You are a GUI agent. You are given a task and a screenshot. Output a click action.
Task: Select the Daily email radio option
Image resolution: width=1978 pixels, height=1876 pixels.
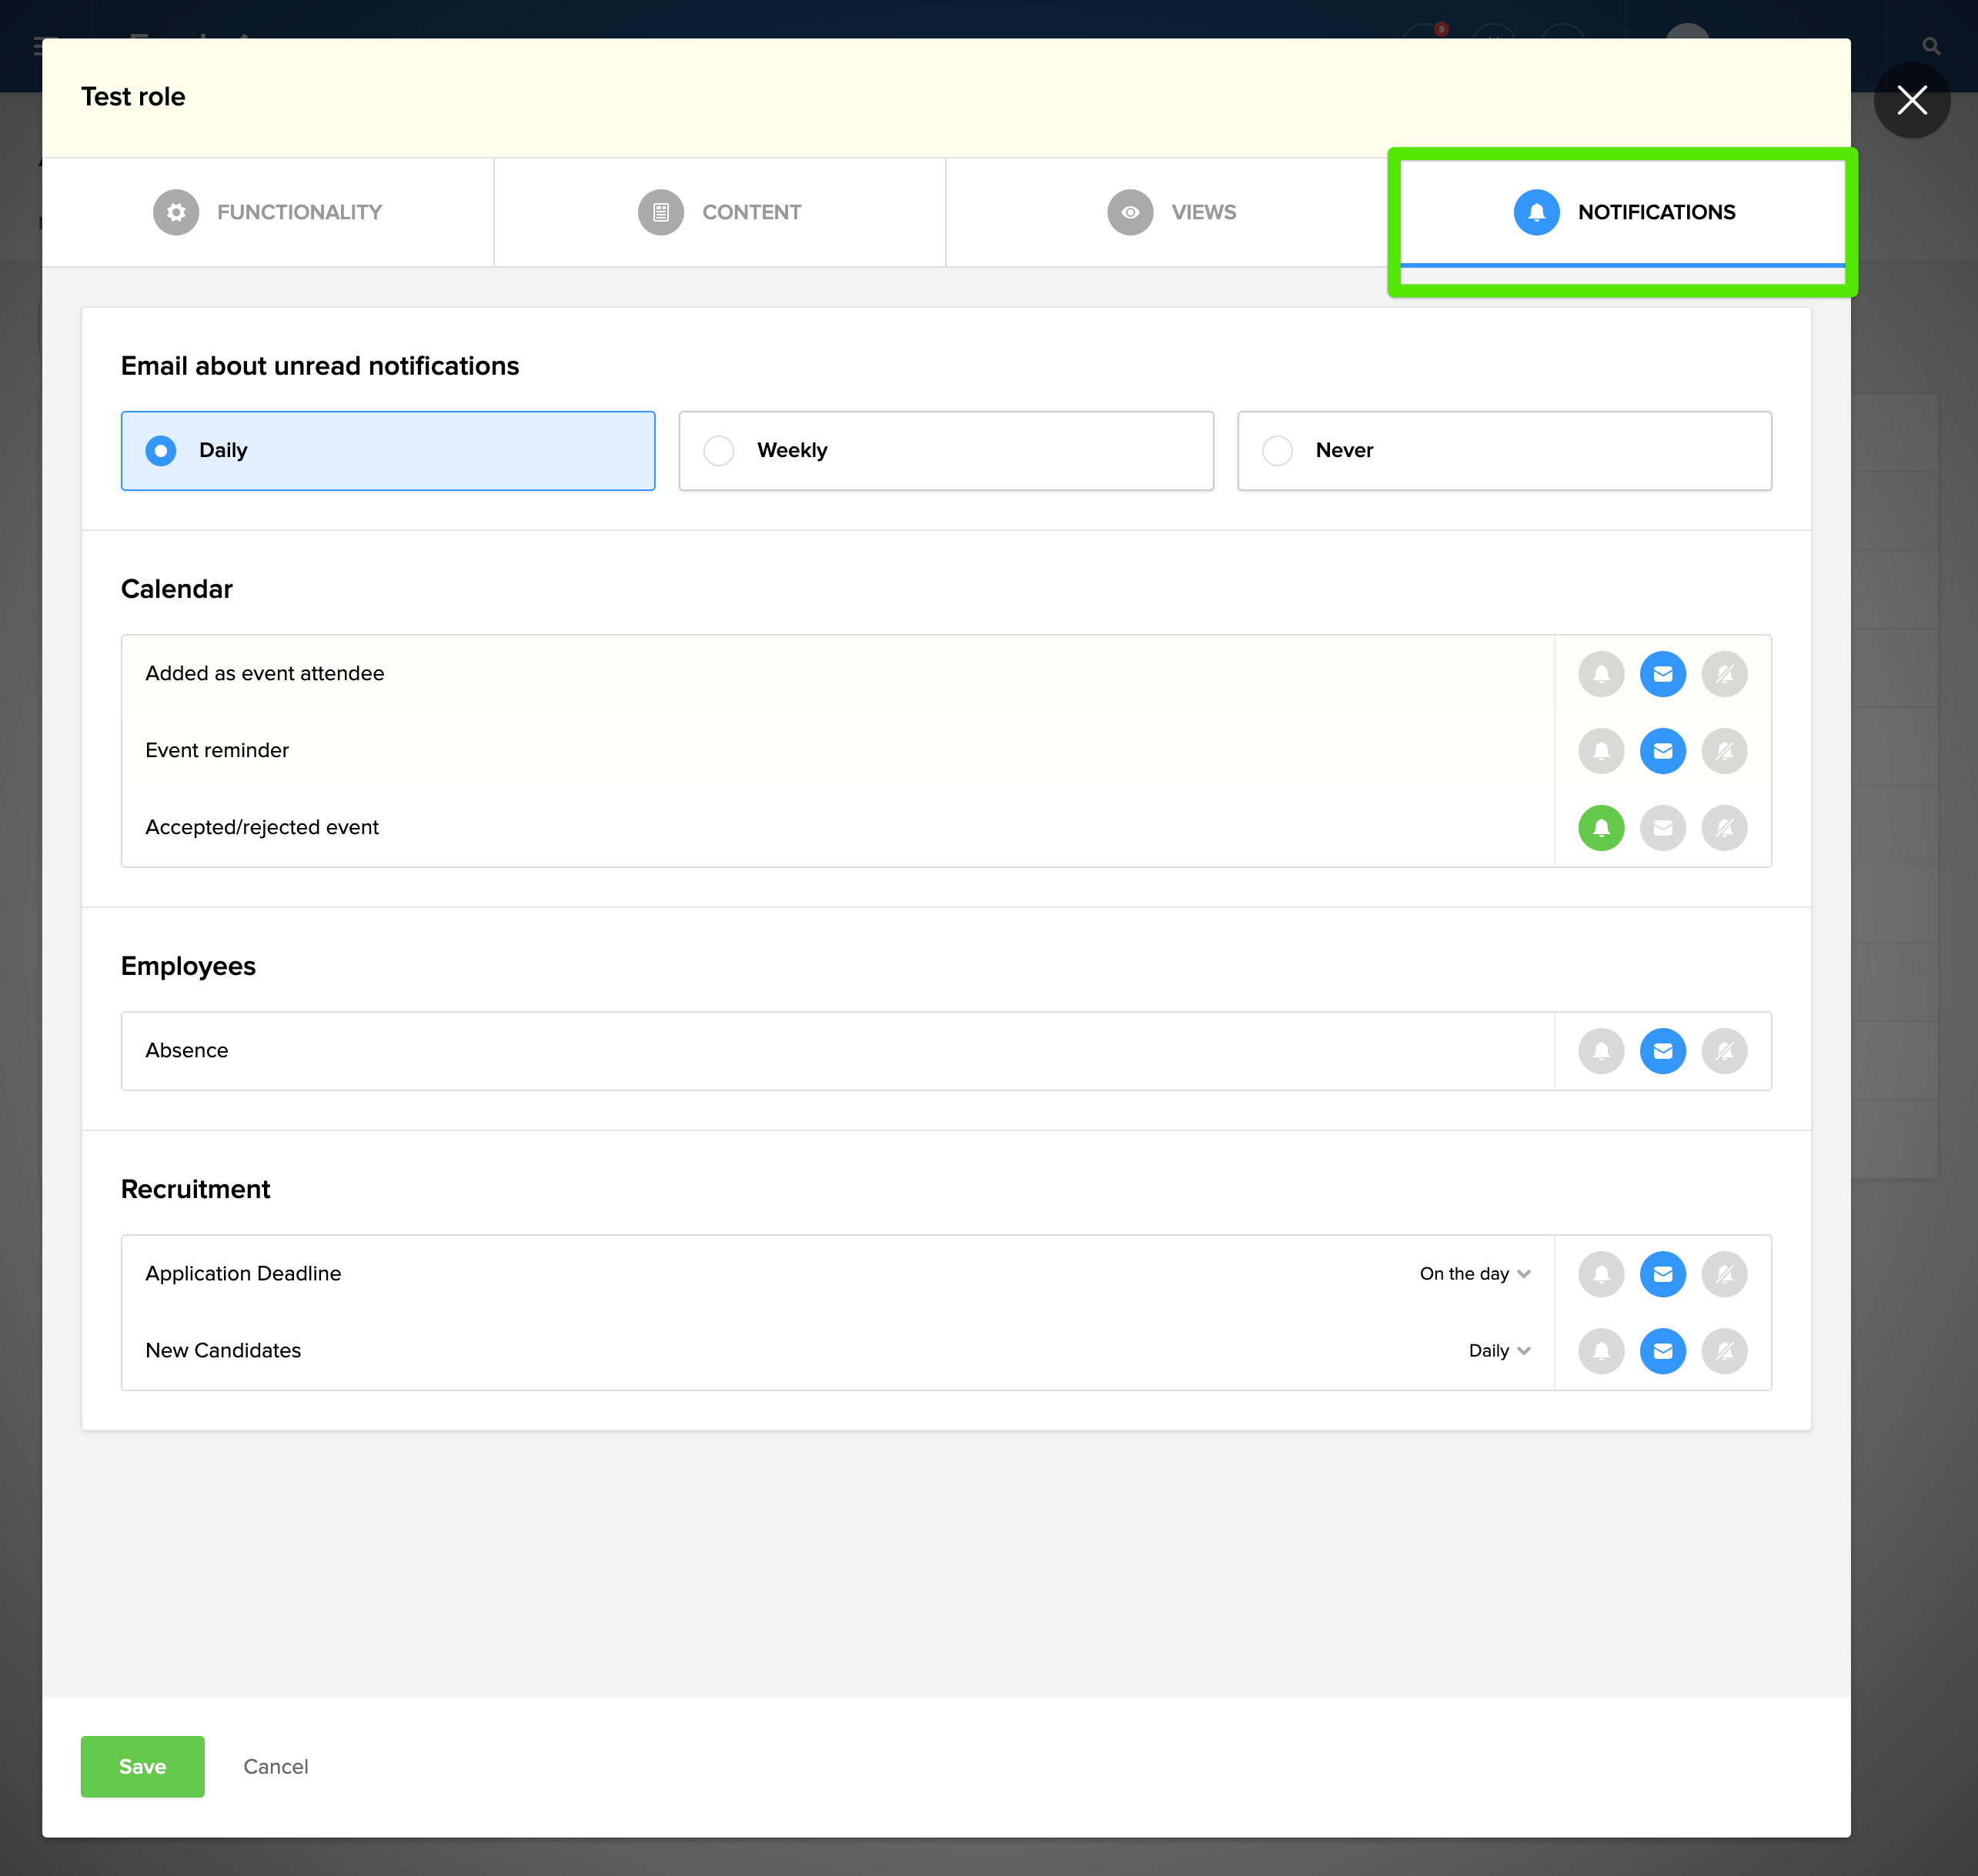pos(161,451)
